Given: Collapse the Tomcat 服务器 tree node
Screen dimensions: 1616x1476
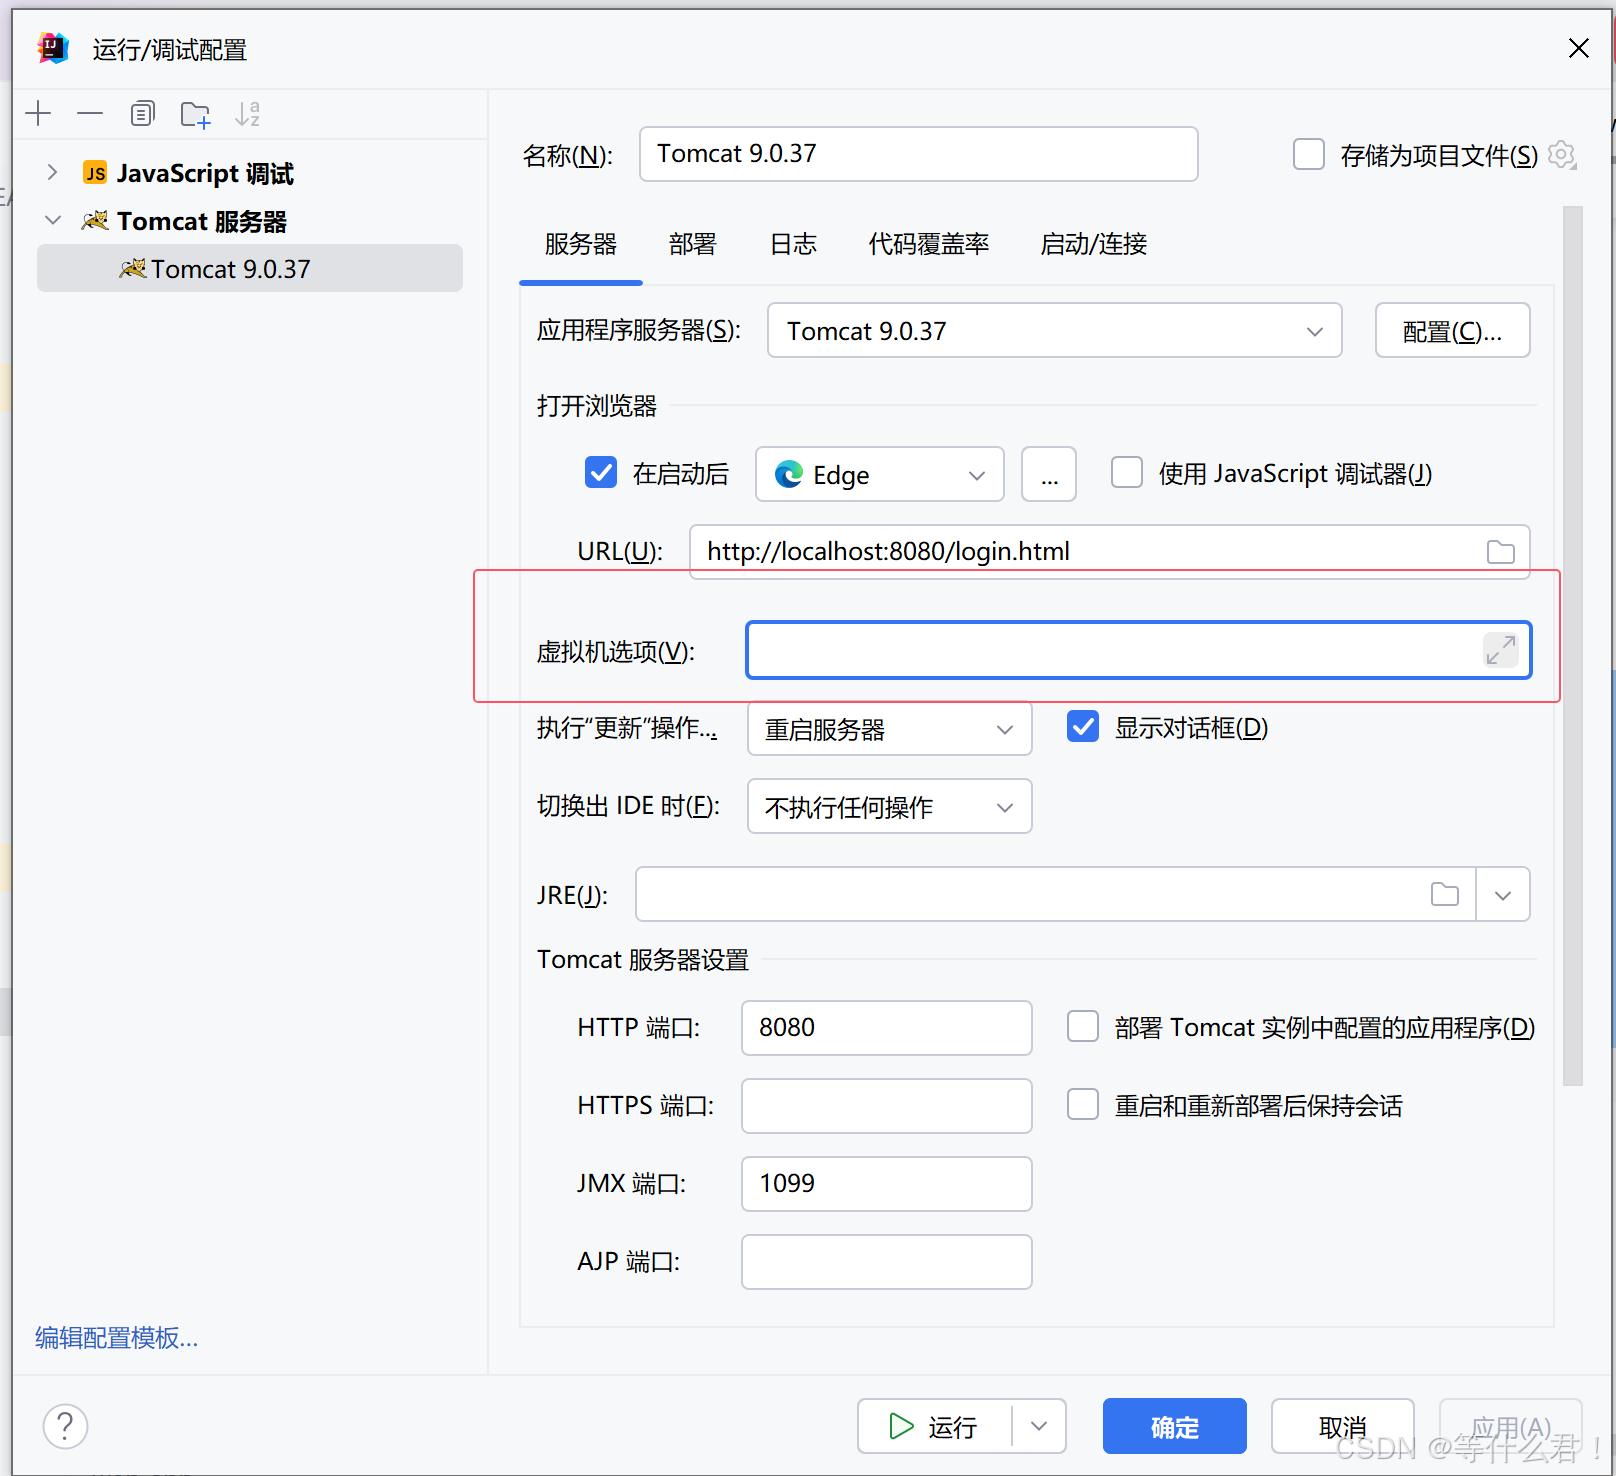Looking at the screenshot, I should pyautogui.click(x=53, y=220).
